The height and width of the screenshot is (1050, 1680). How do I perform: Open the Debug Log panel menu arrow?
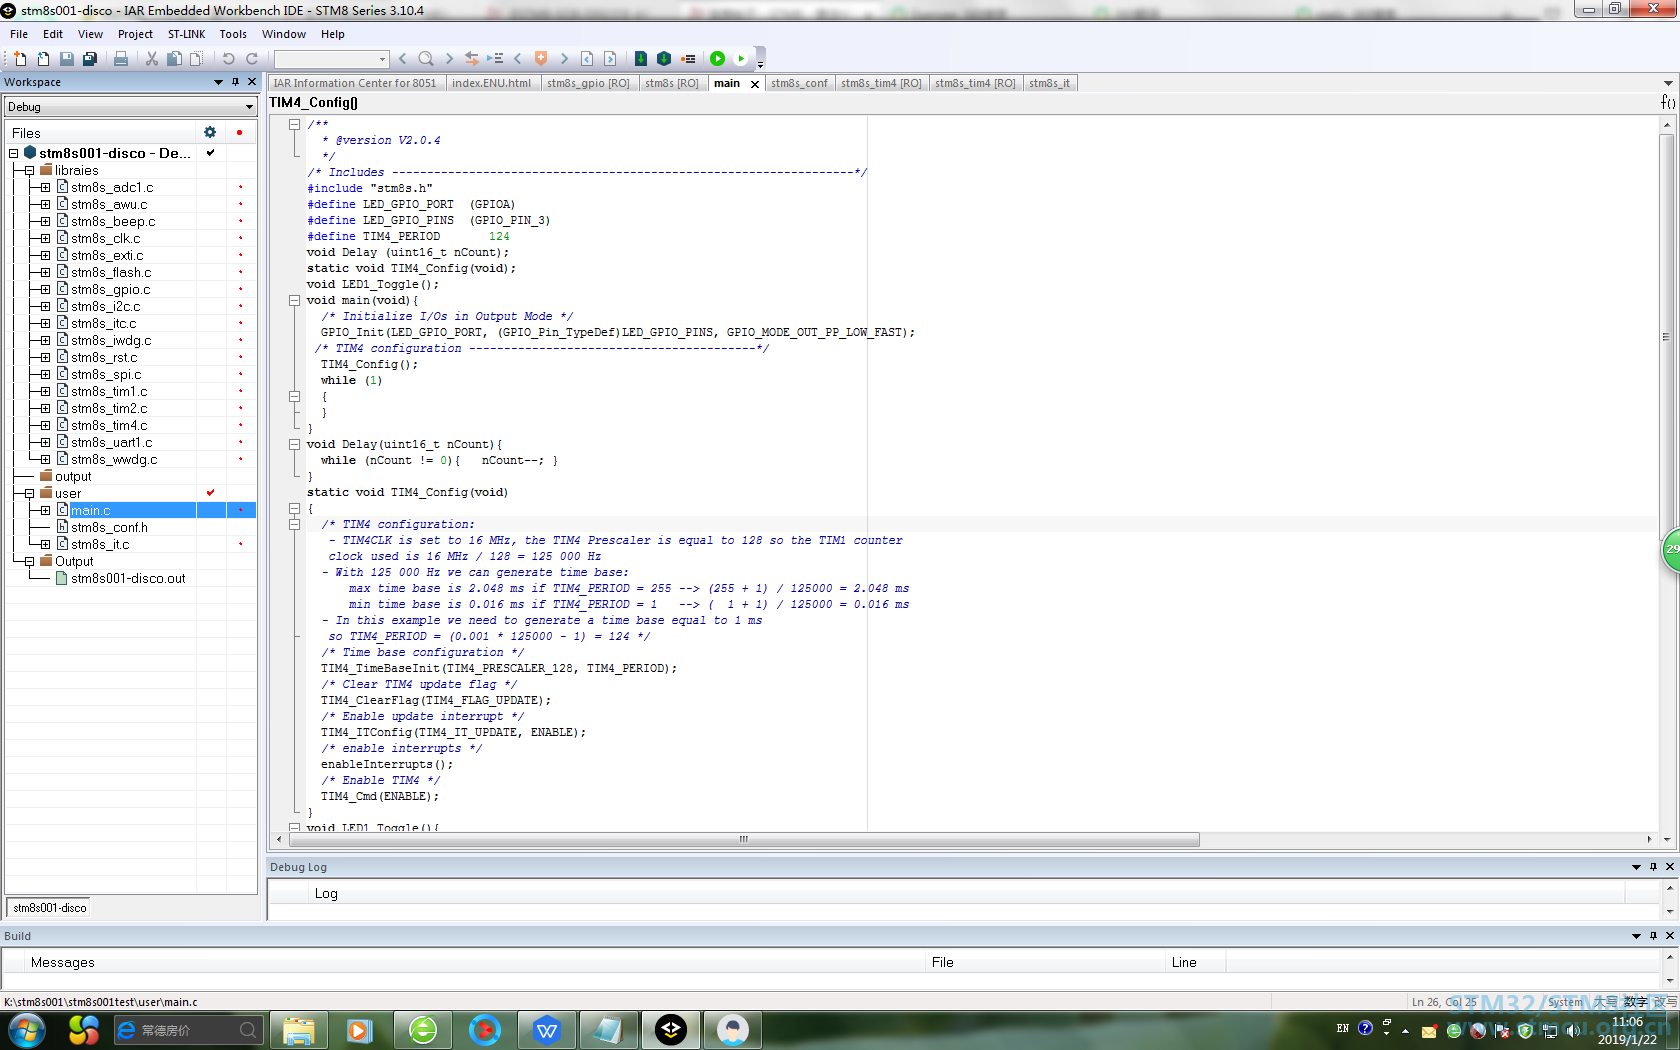point(1636,867)
